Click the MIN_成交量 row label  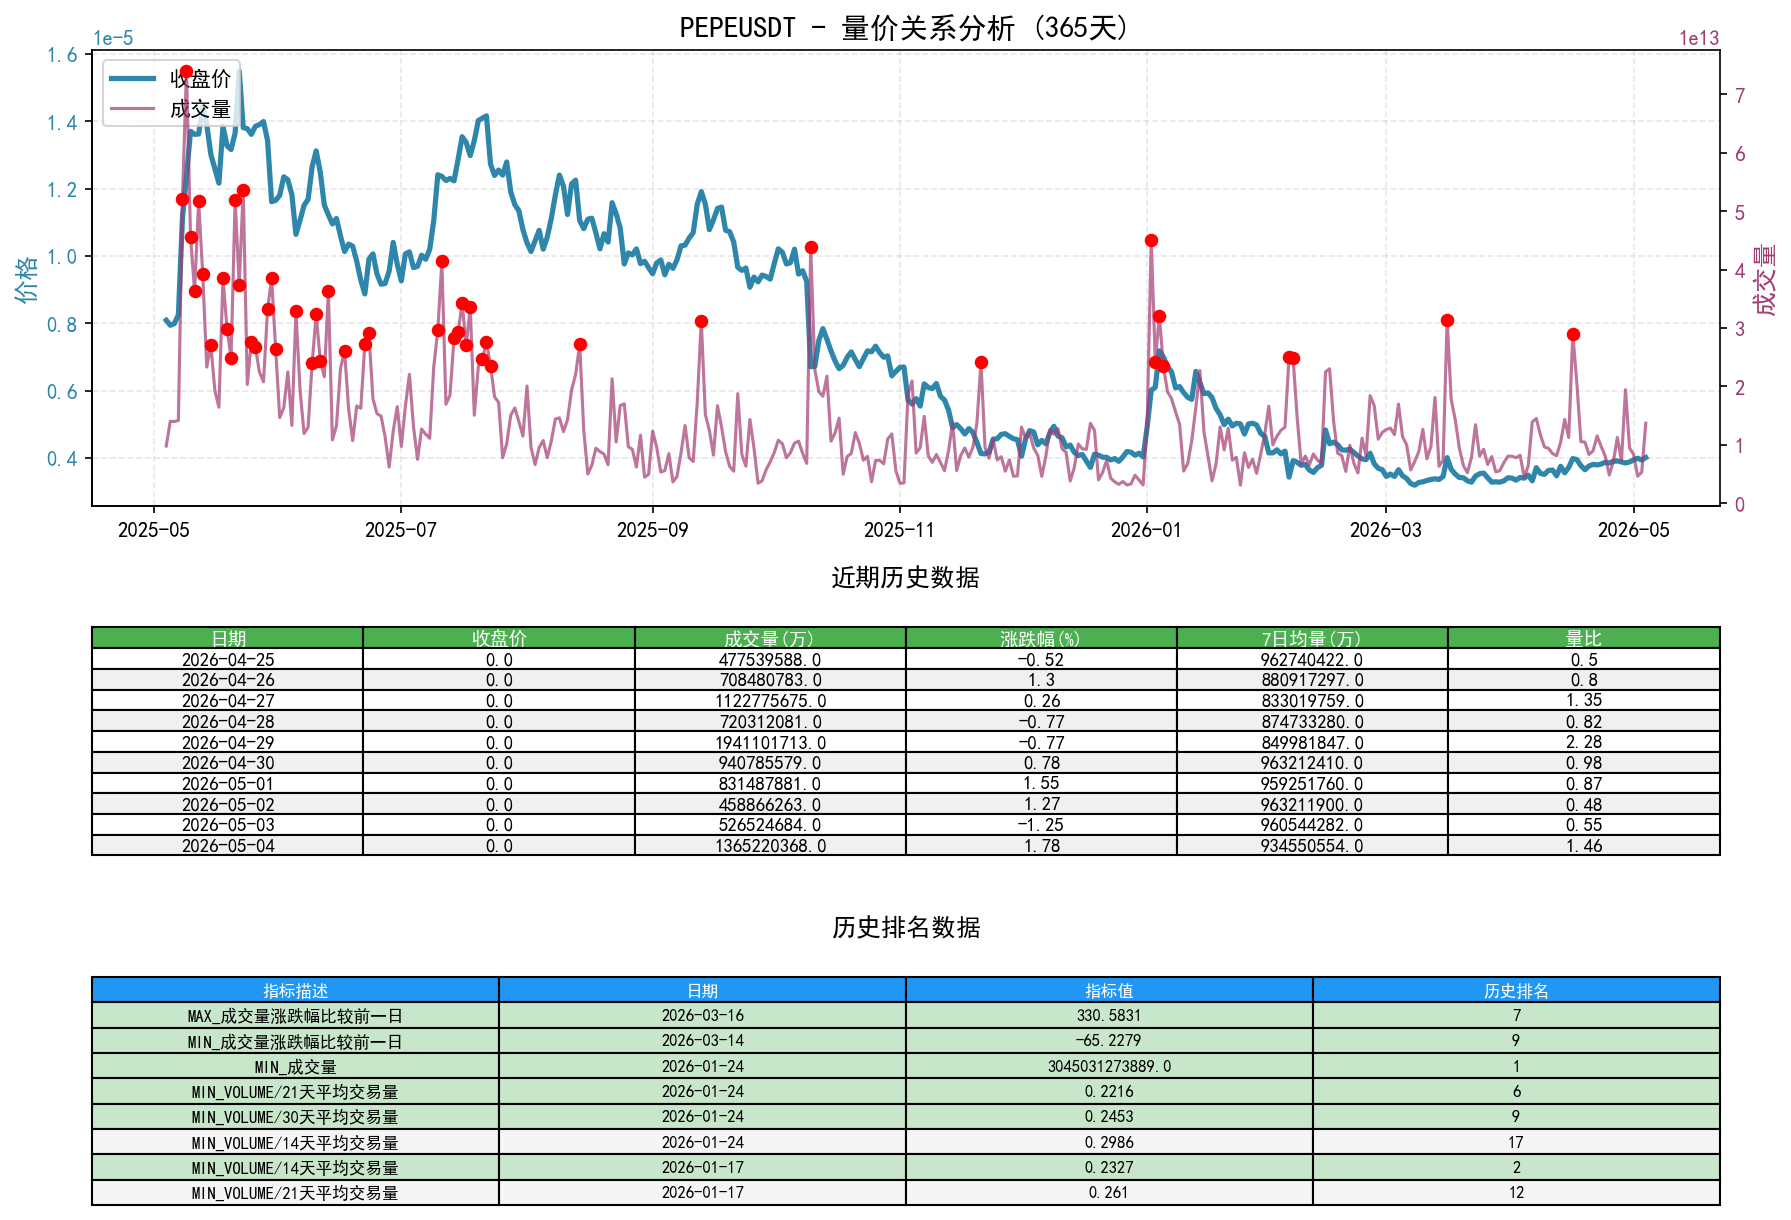[295, 1066]
